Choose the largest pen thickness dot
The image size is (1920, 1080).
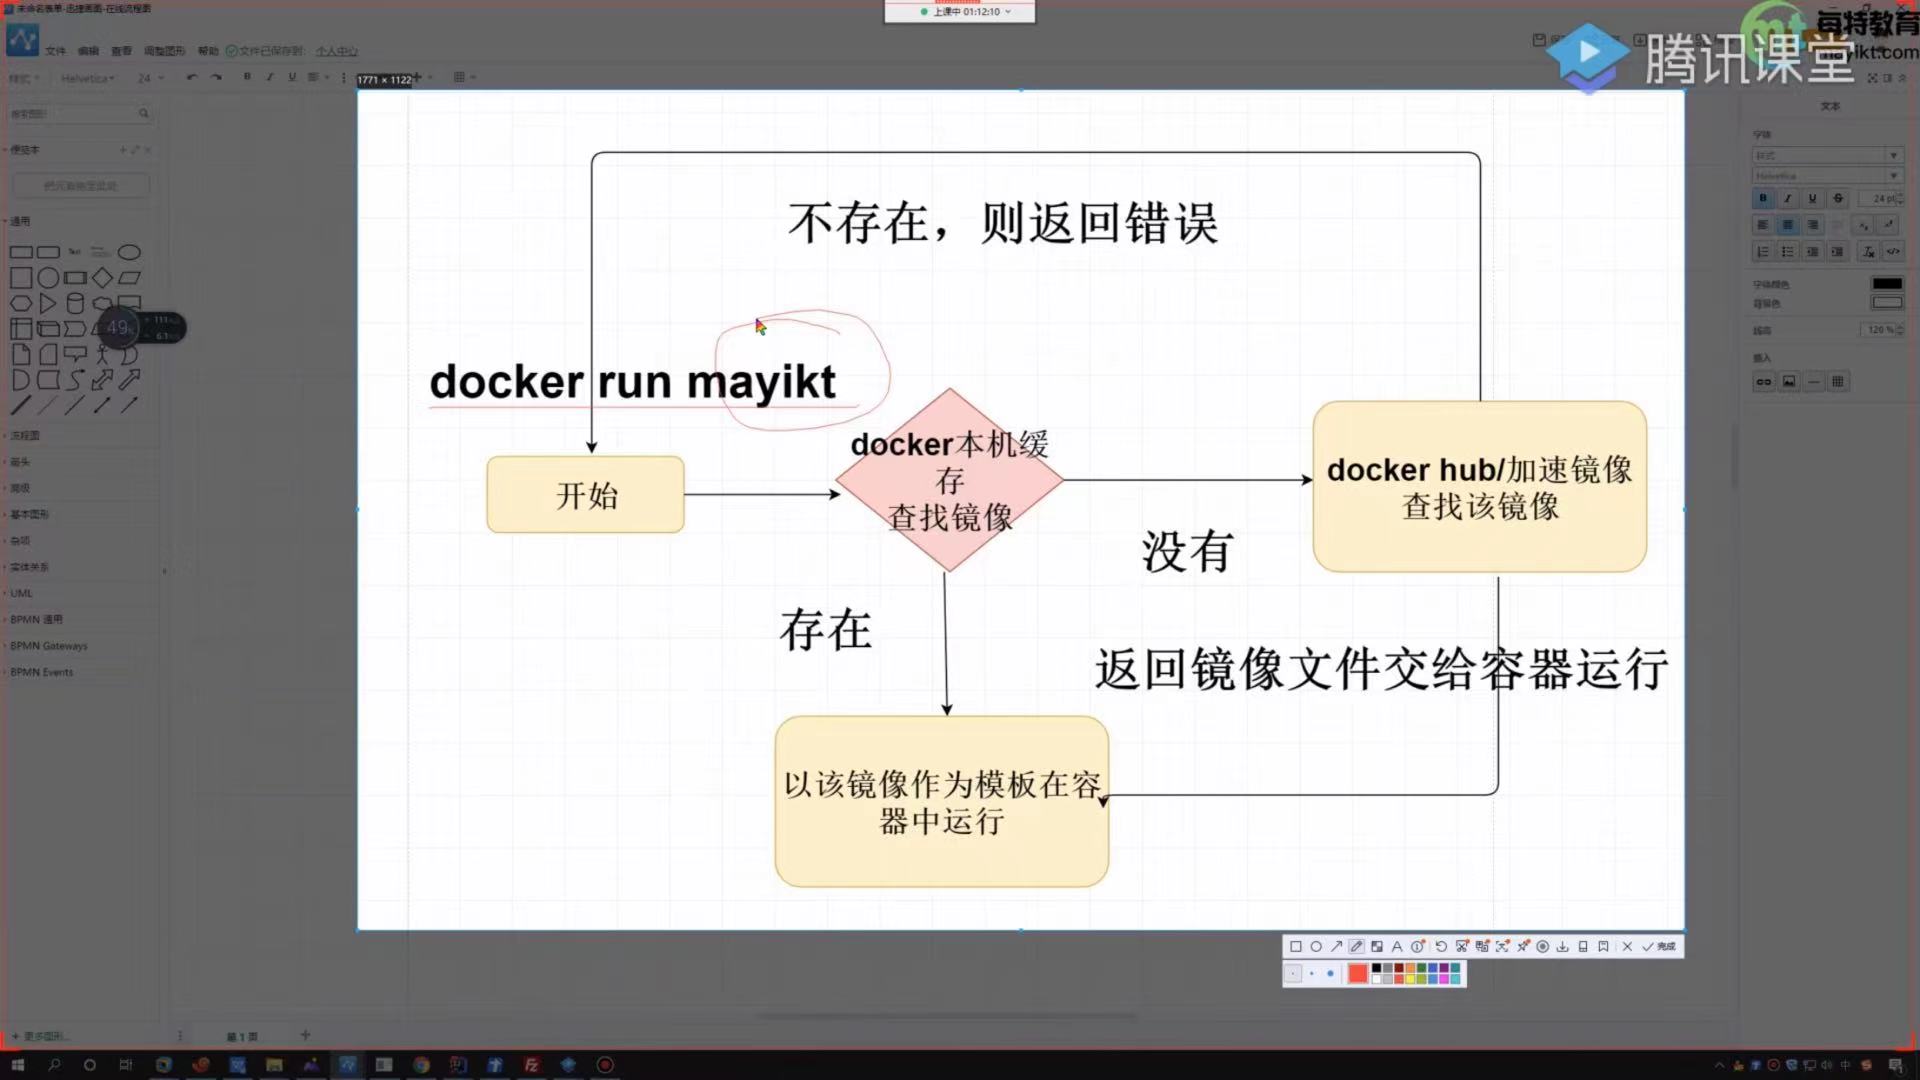[1330, 973]
